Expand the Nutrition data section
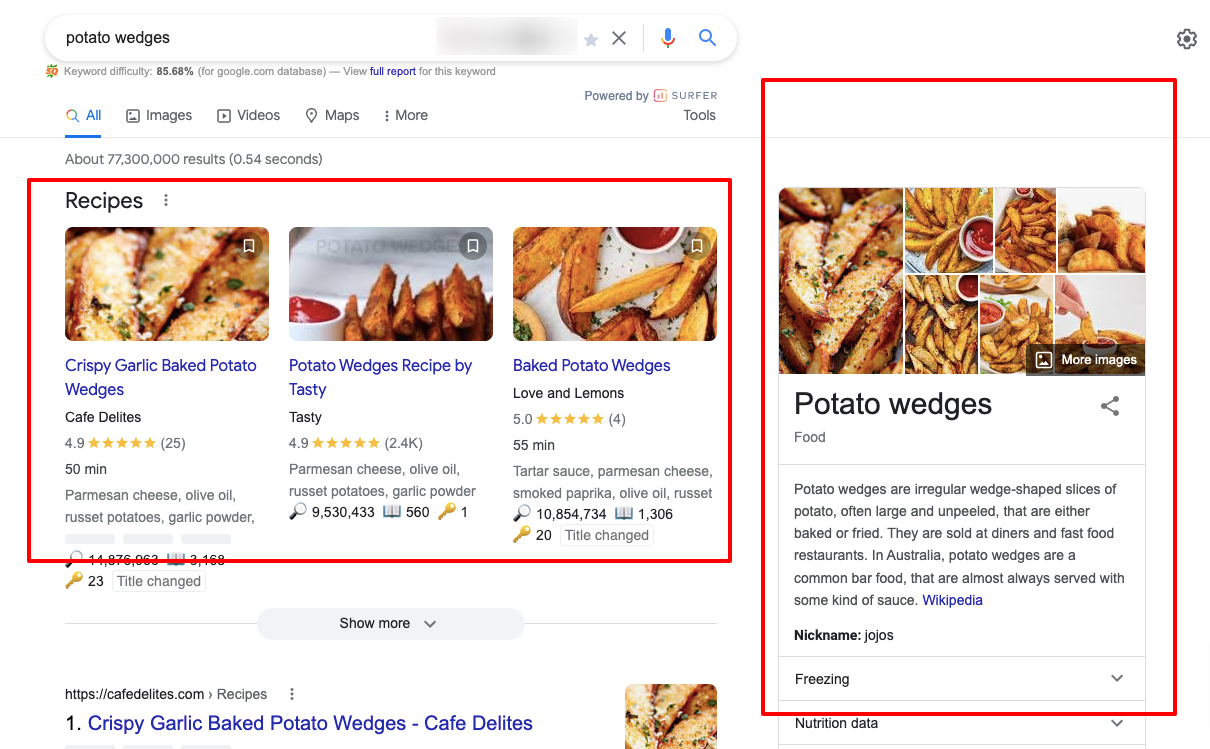 pyautogui.click(x=1116, y=722)
